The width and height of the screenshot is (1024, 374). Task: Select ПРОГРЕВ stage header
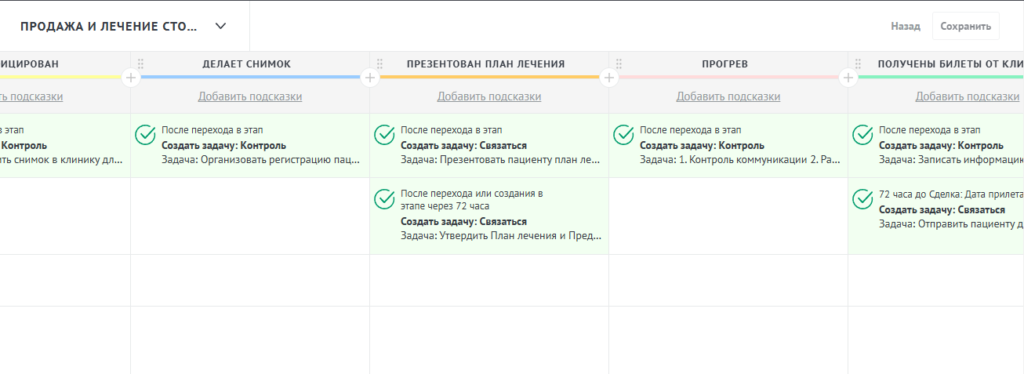point(725,64)
